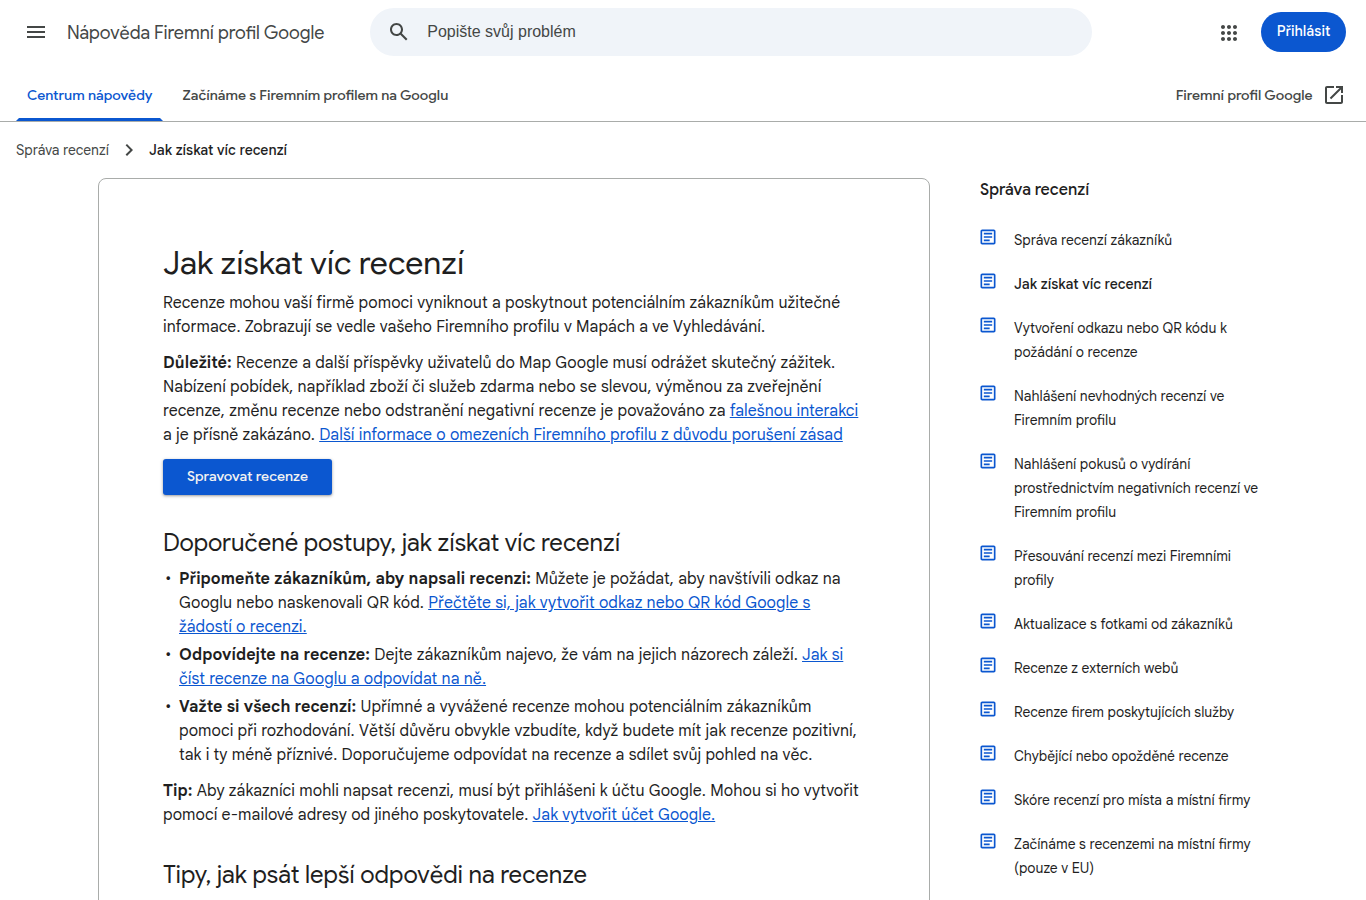Click the Nápověda Firemní profil Google title
The width and height of the screenshot is (1366, 900).
[196, 32]
